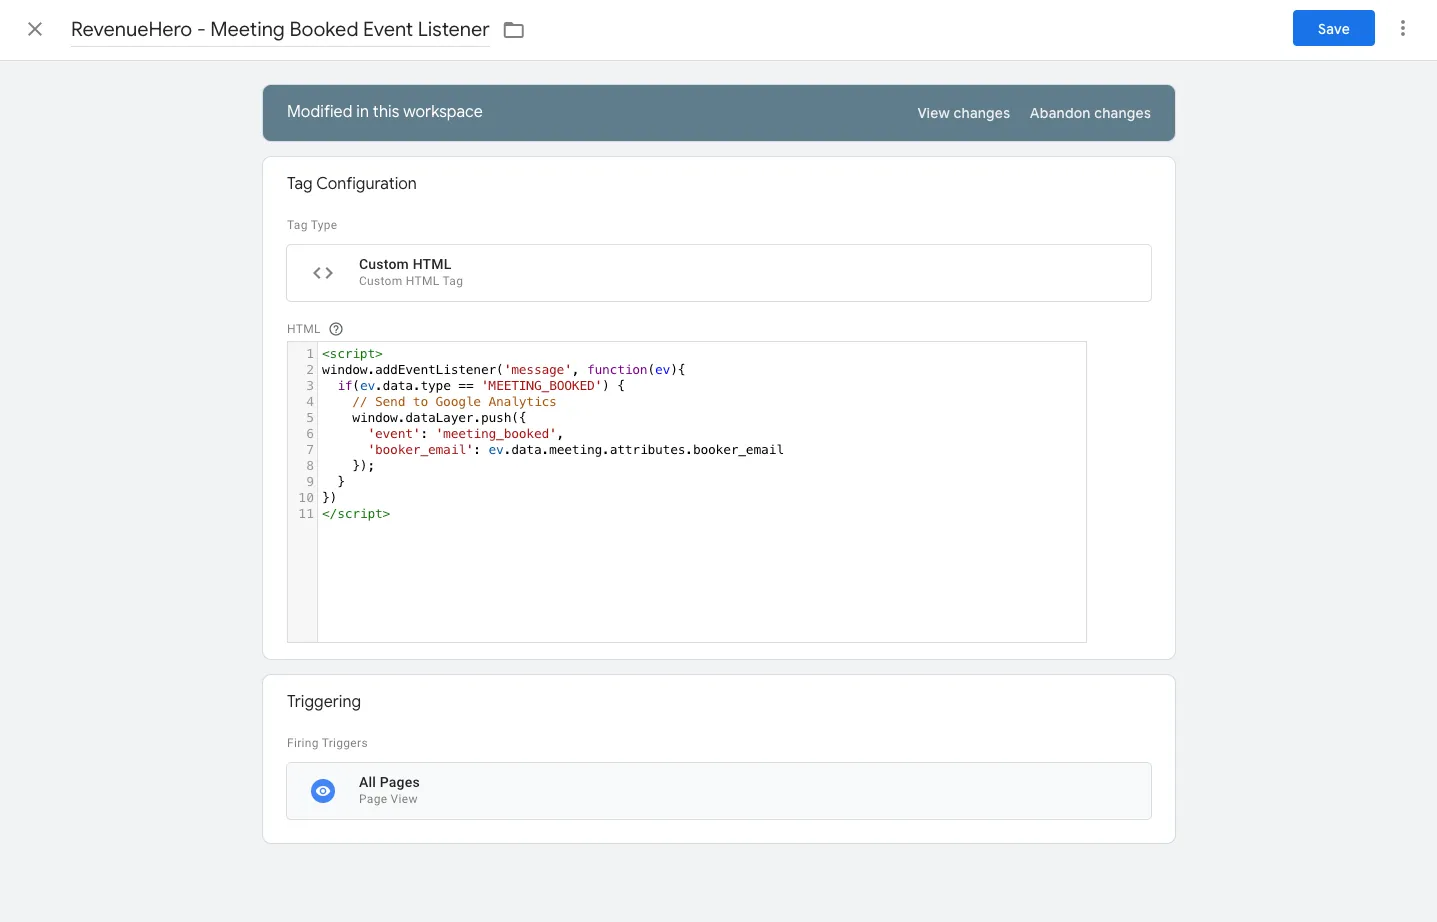Image resolution: width=1437 pixels, height=922 pixels.
Task: Click Abandon changes in the banner
Action: point(1090,113)
